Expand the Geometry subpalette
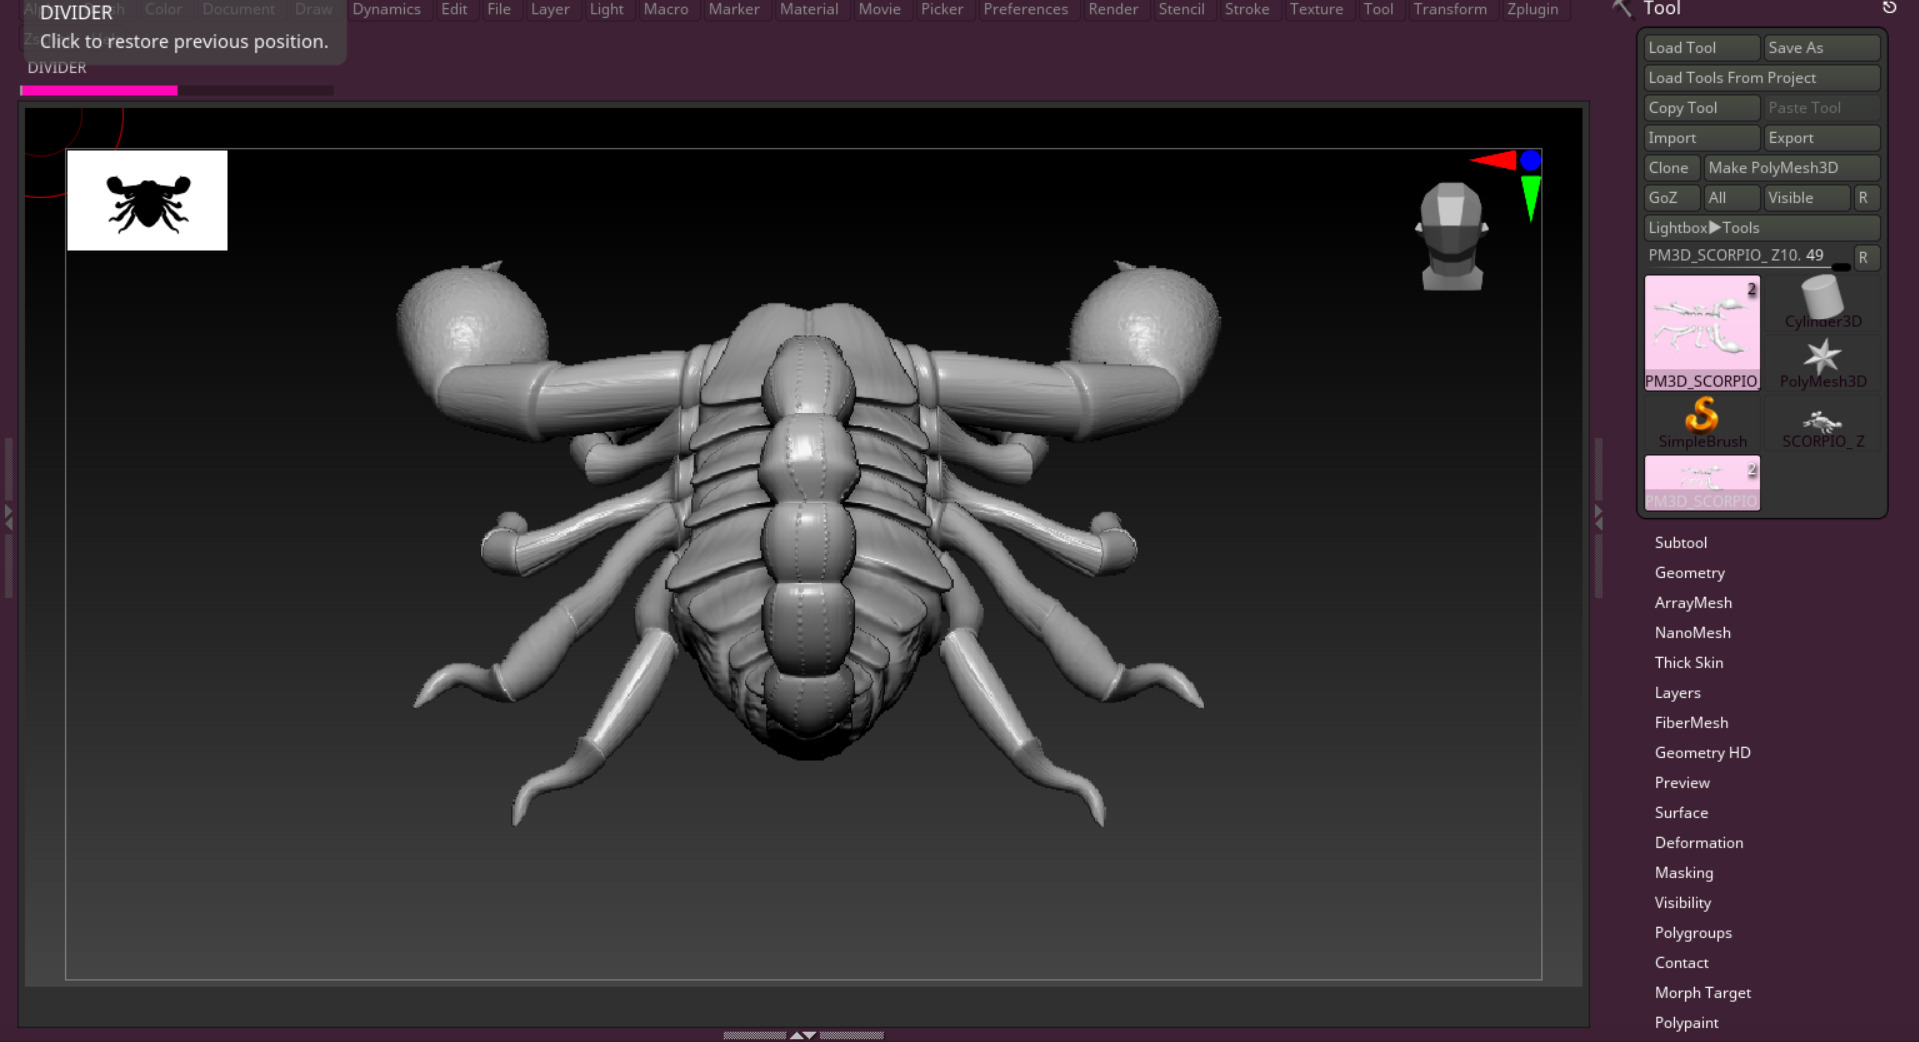The height and width of the screenshot is (1042, 1919). coord(1689,573)
